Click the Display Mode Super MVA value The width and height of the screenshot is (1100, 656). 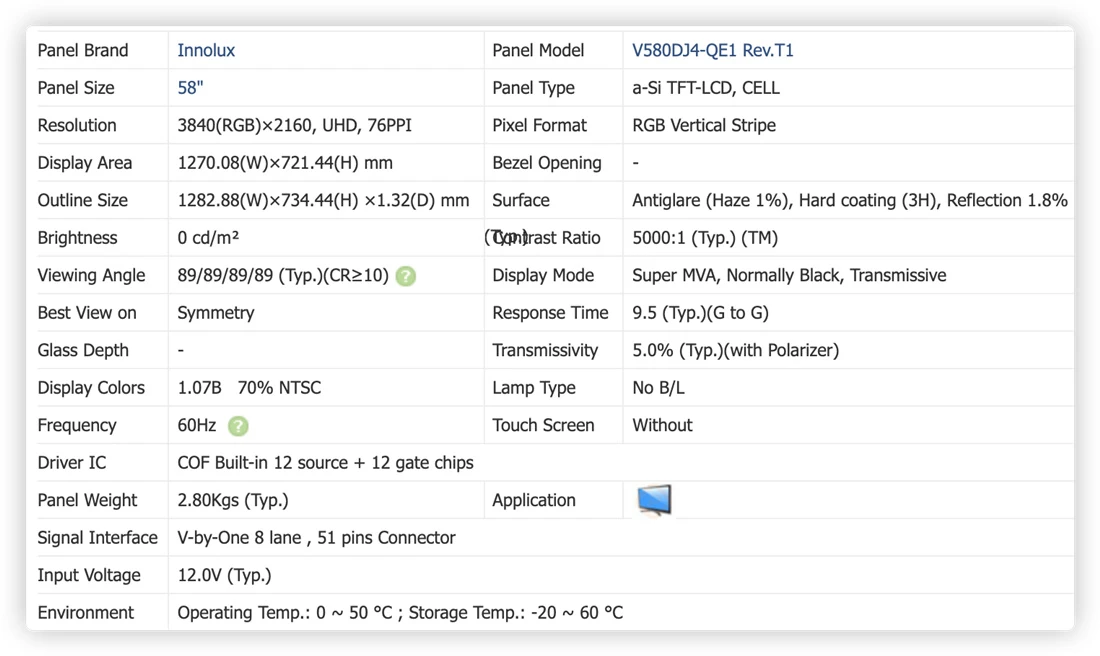click(789, 275)
